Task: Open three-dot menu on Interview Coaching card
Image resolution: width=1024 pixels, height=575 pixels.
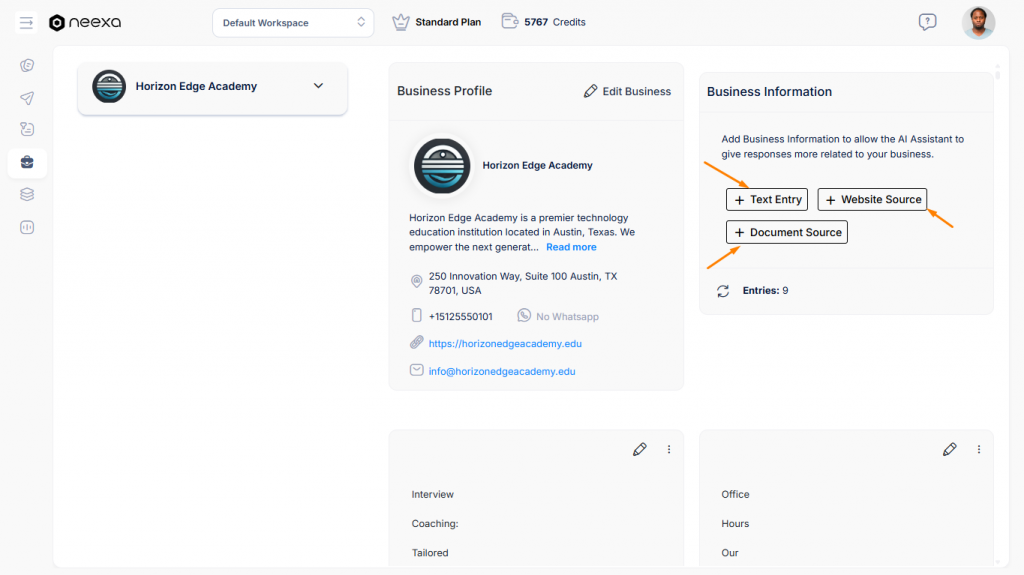Action: click(669, 450)
